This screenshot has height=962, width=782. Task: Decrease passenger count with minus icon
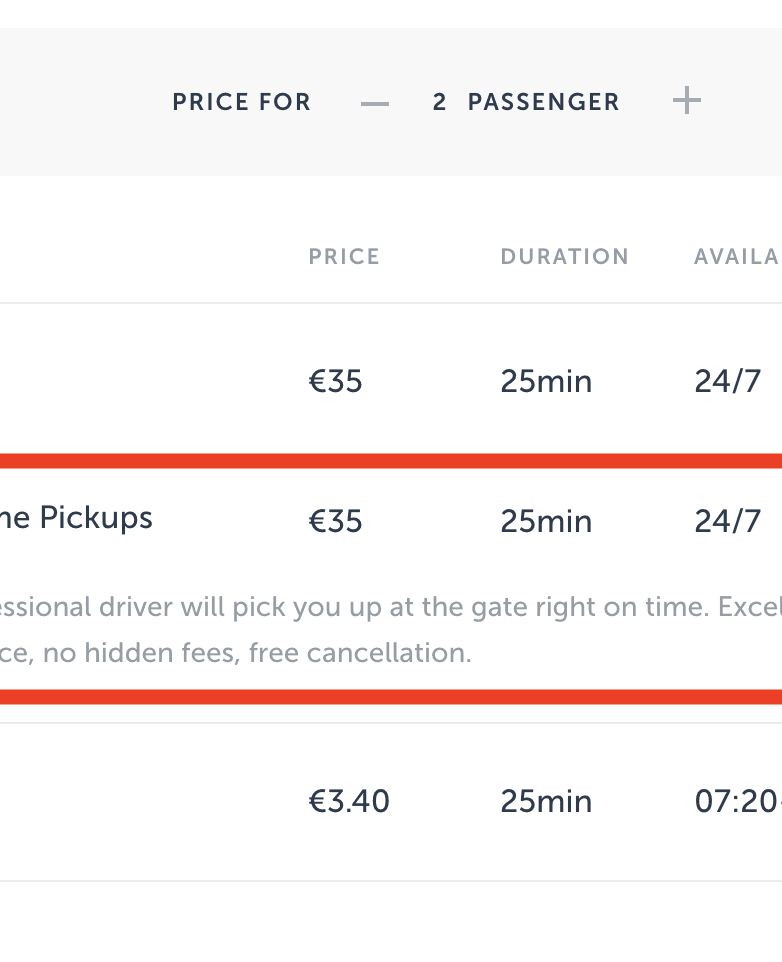click(375, 102)
